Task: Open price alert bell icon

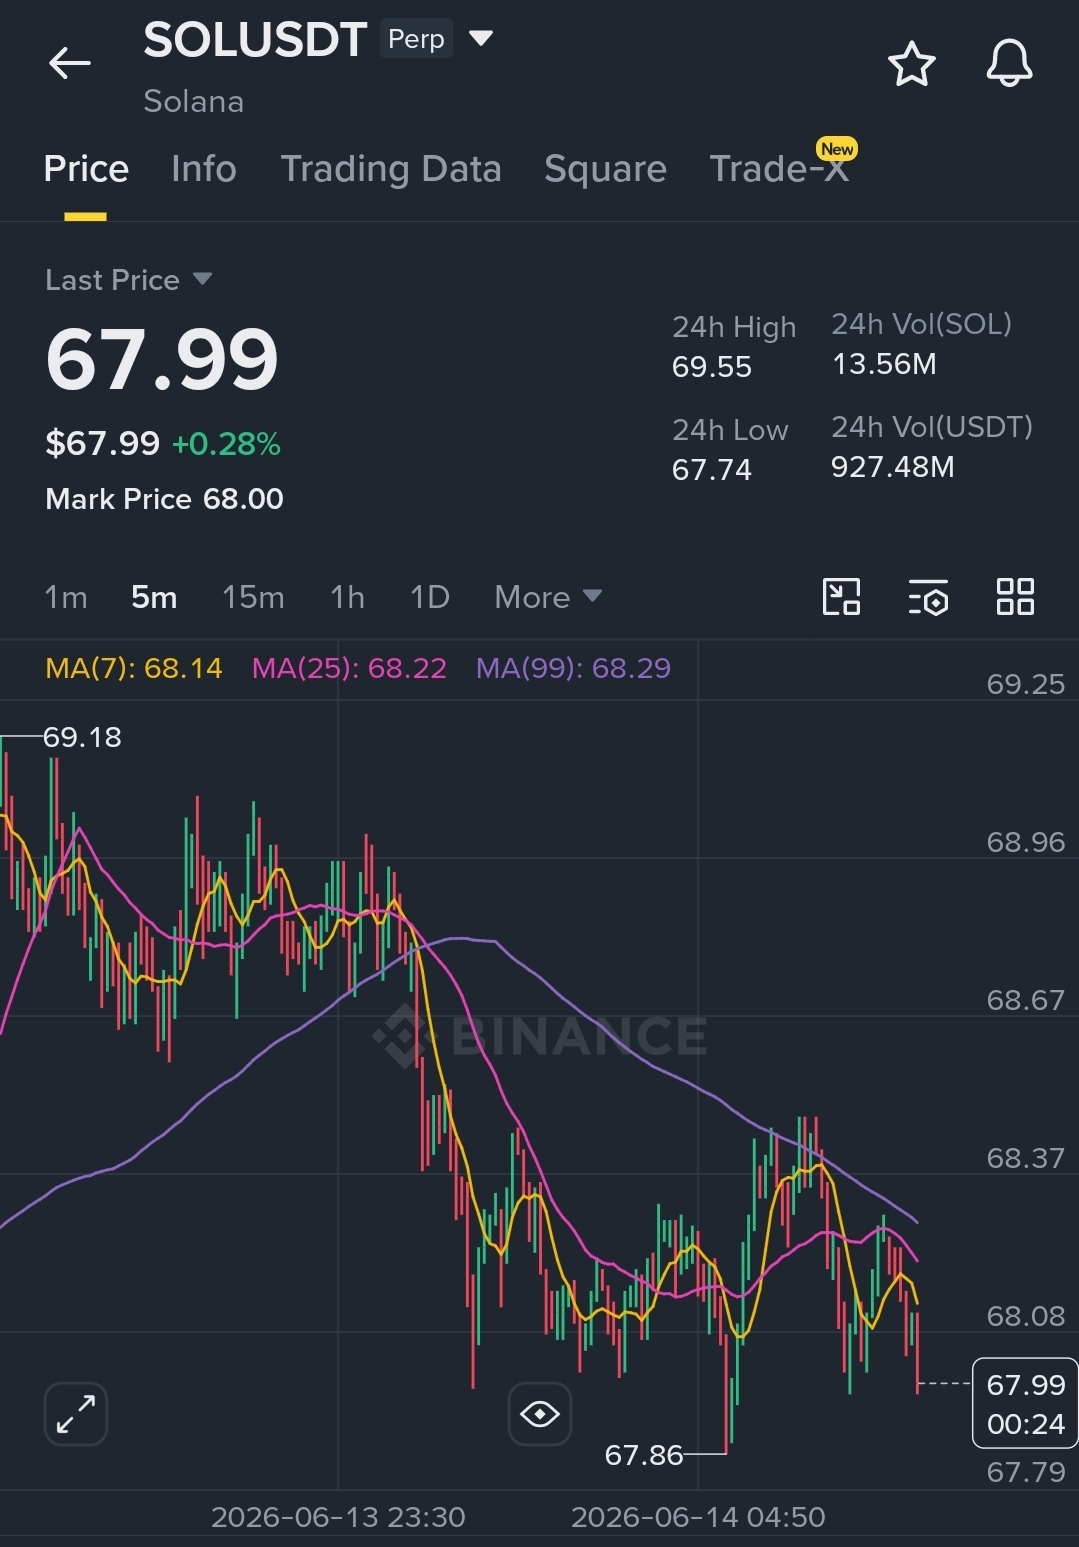Action: tap(1009, 64)
